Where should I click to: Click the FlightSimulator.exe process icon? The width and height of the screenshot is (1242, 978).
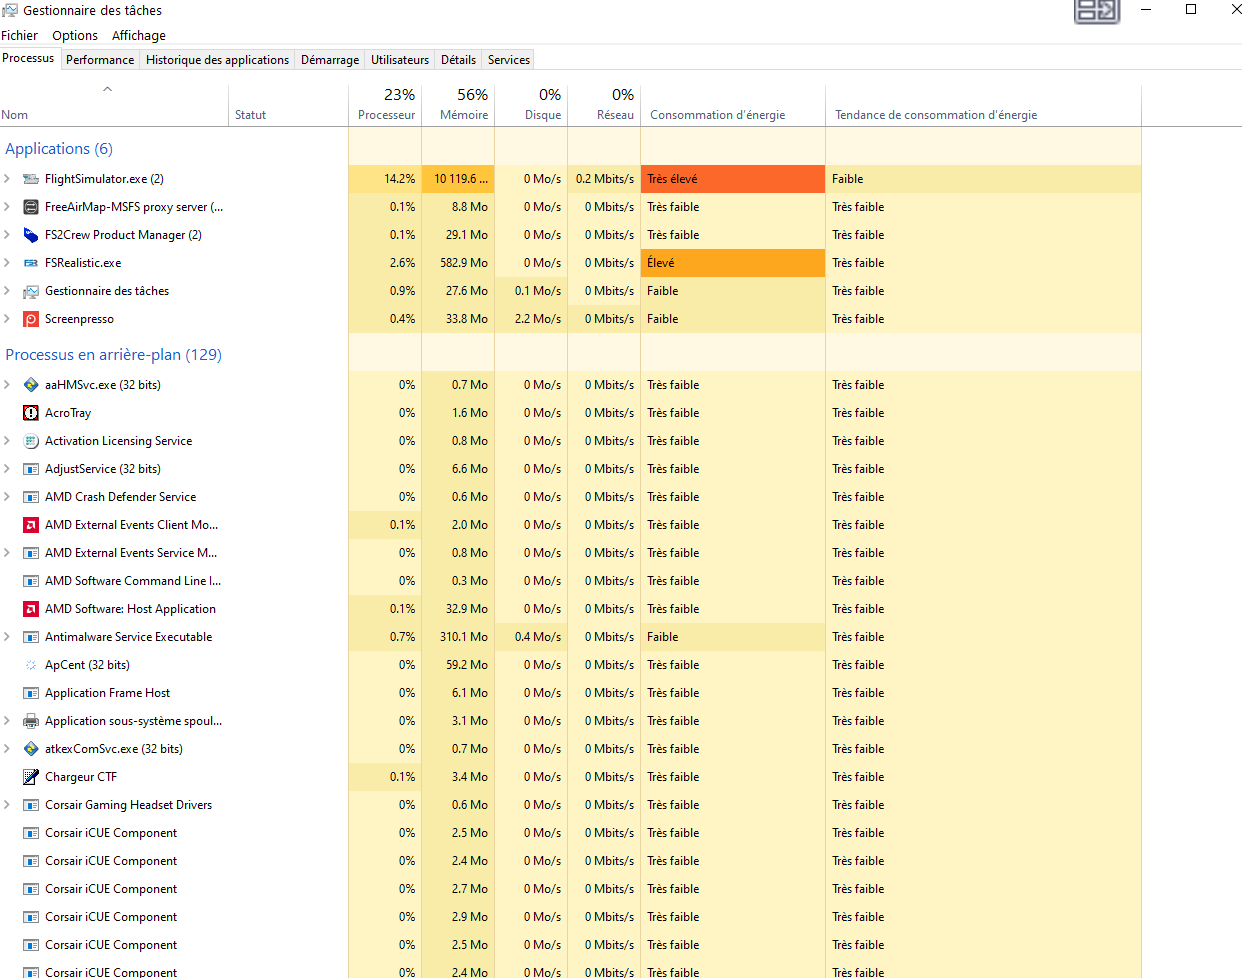point(31,179)
